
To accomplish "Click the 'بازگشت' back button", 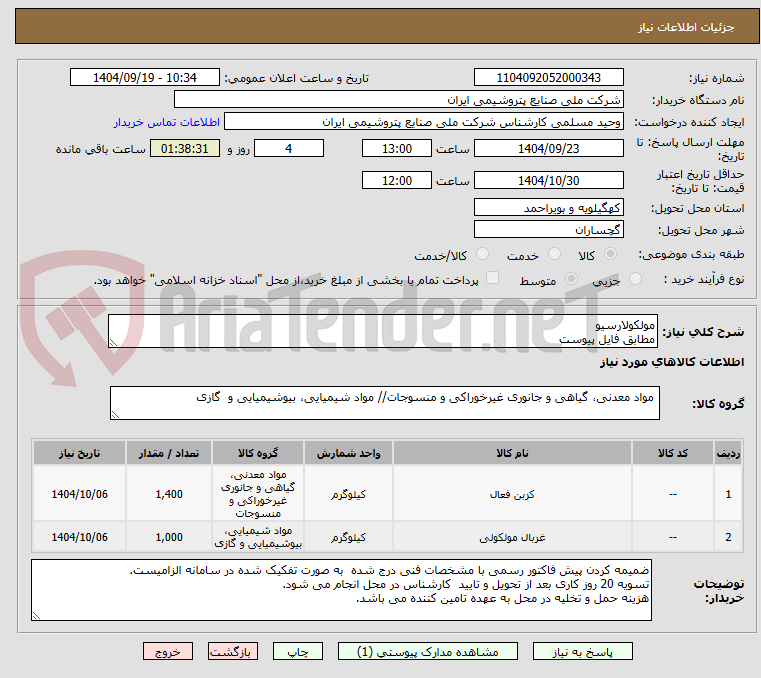I will tap(233, 652).
